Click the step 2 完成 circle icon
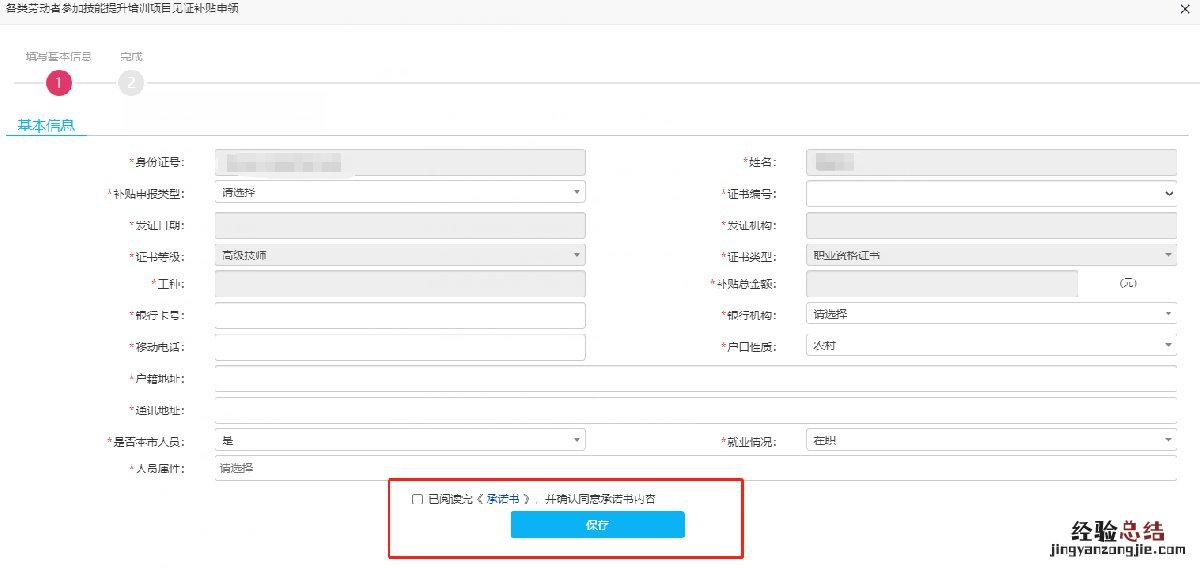The image size is (1200, 568). coord(131,83)
